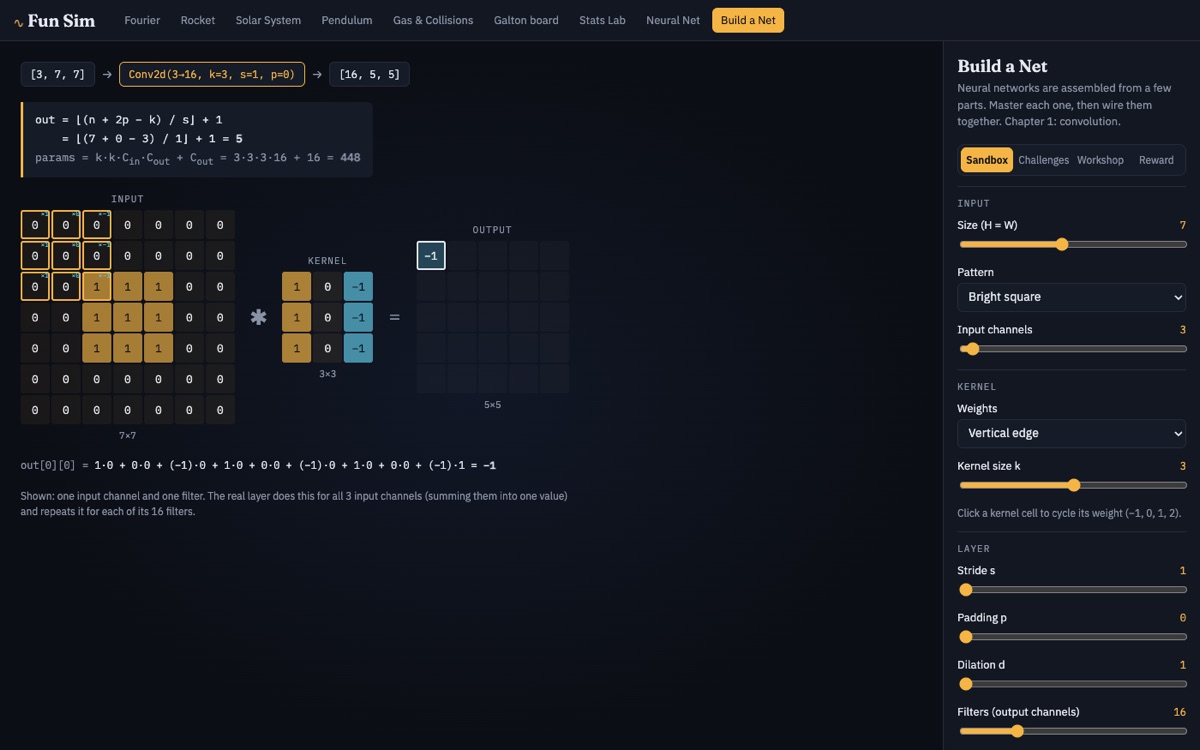Click the out[0][0] calculation line

[258, 465]
